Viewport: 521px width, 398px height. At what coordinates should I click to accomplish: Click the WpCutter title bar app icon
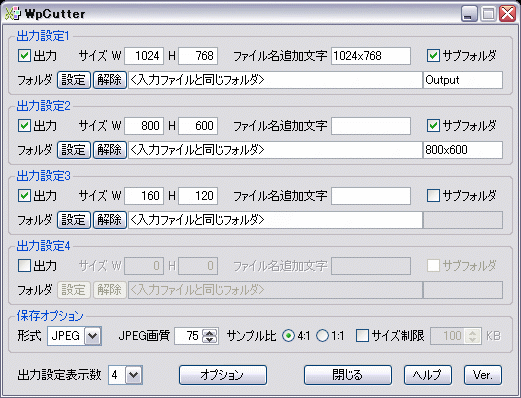click(x=13, y=14)
